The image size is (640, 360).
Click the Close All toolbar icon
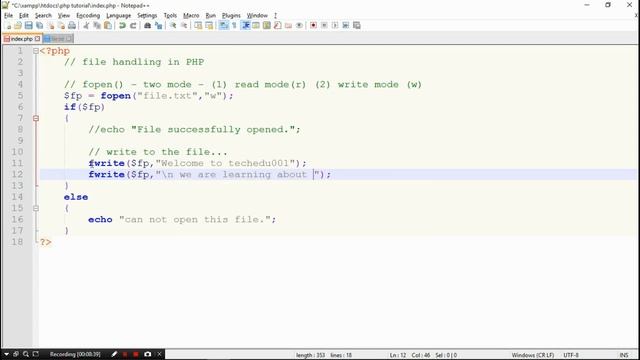(61, 26)
